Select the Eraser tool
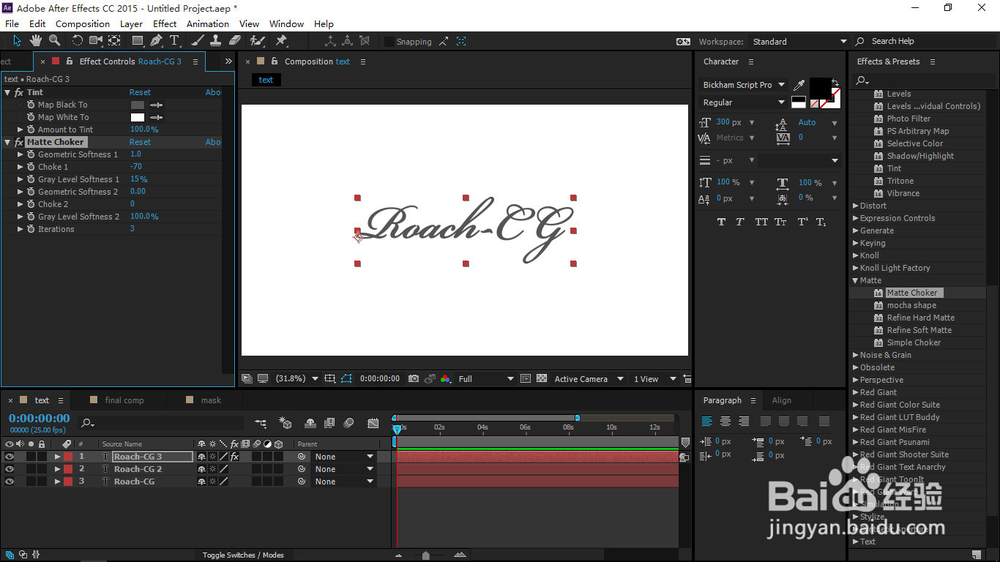This screenshot has width=1000, height=562. (x=235, y=41)
